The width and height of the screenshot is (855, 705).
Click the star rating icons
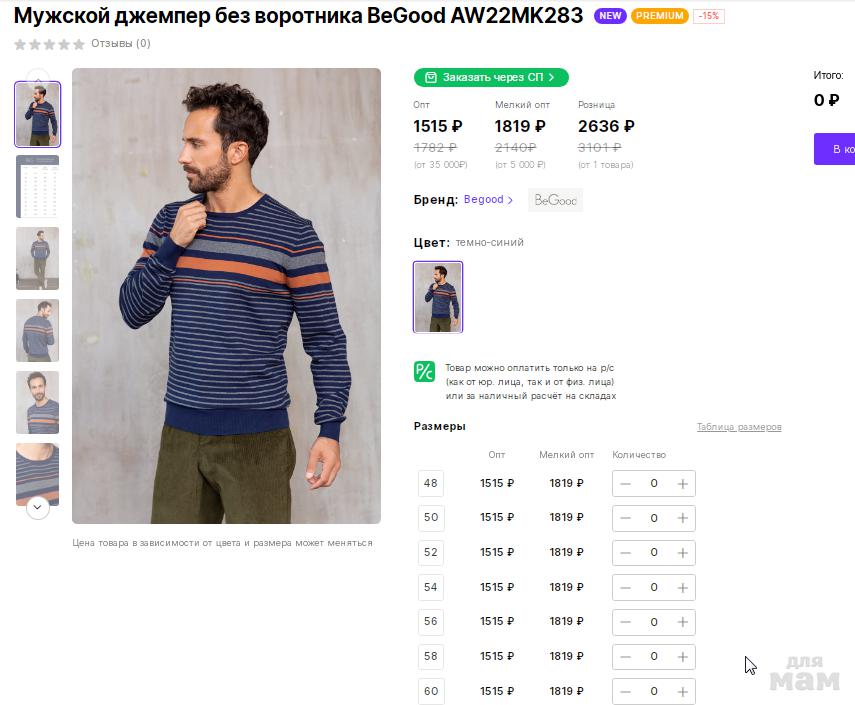49,44
